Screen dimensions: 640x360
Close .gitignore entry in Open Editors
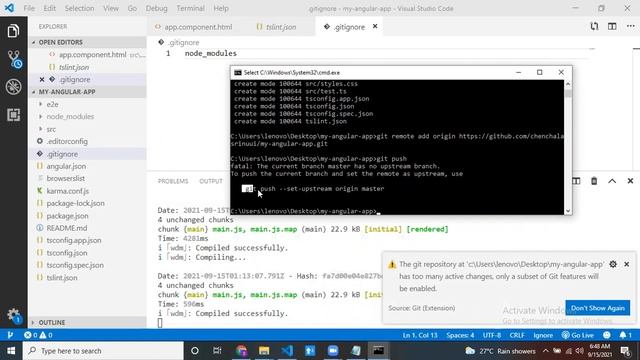pyautogui.click(x=42, y=80)
